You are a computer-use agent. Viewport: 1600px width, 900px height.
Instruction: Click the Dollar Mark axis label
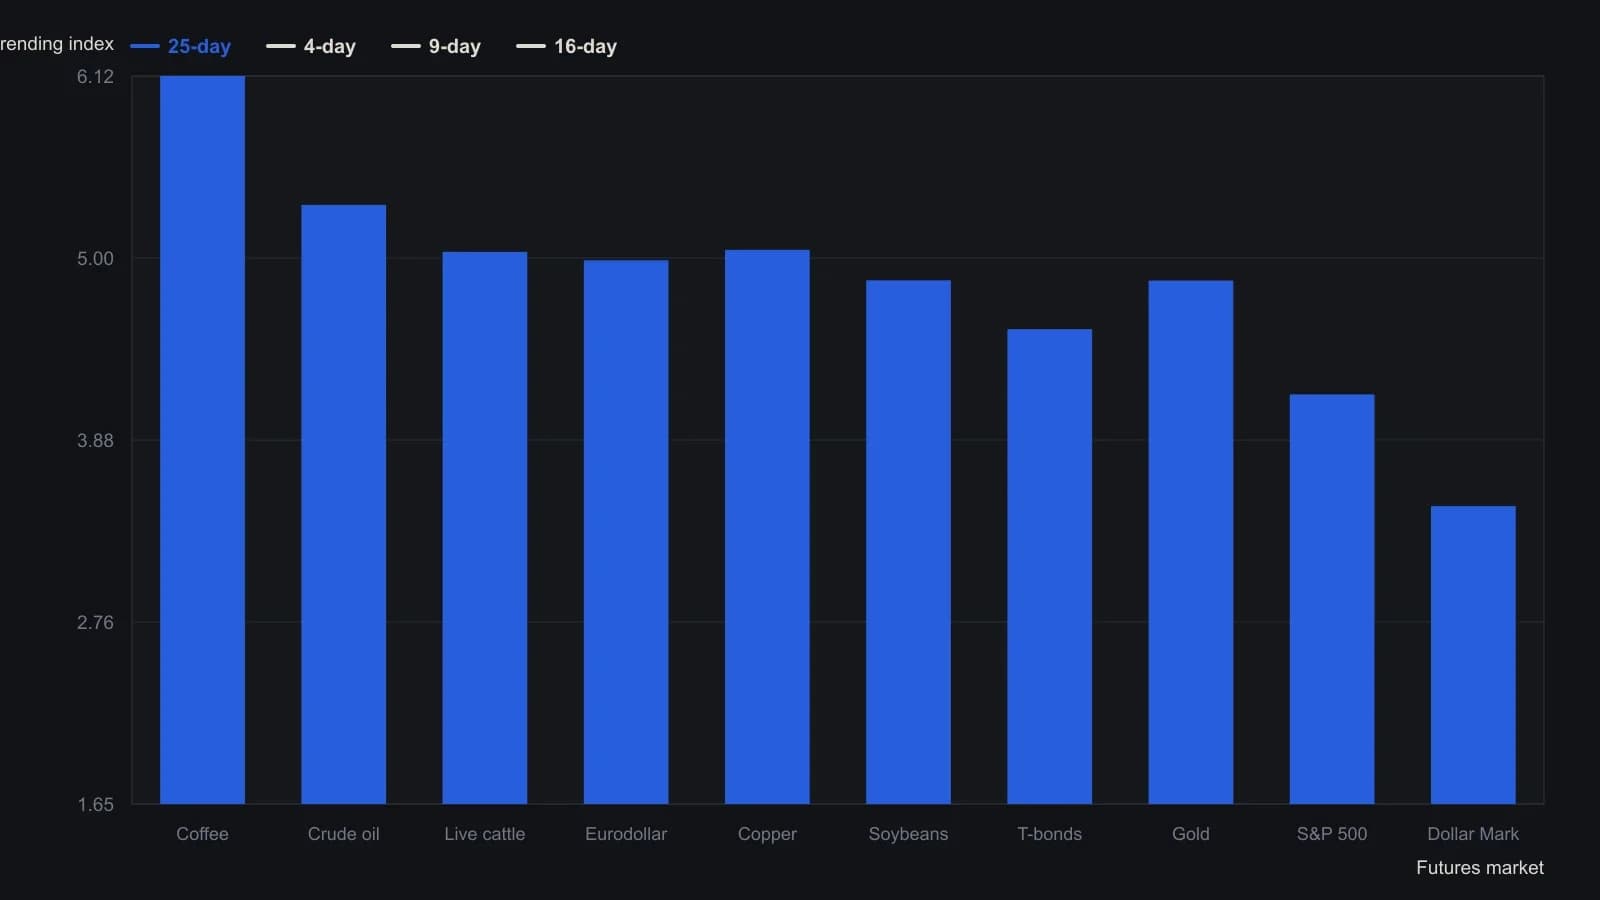pos(1473,834)
